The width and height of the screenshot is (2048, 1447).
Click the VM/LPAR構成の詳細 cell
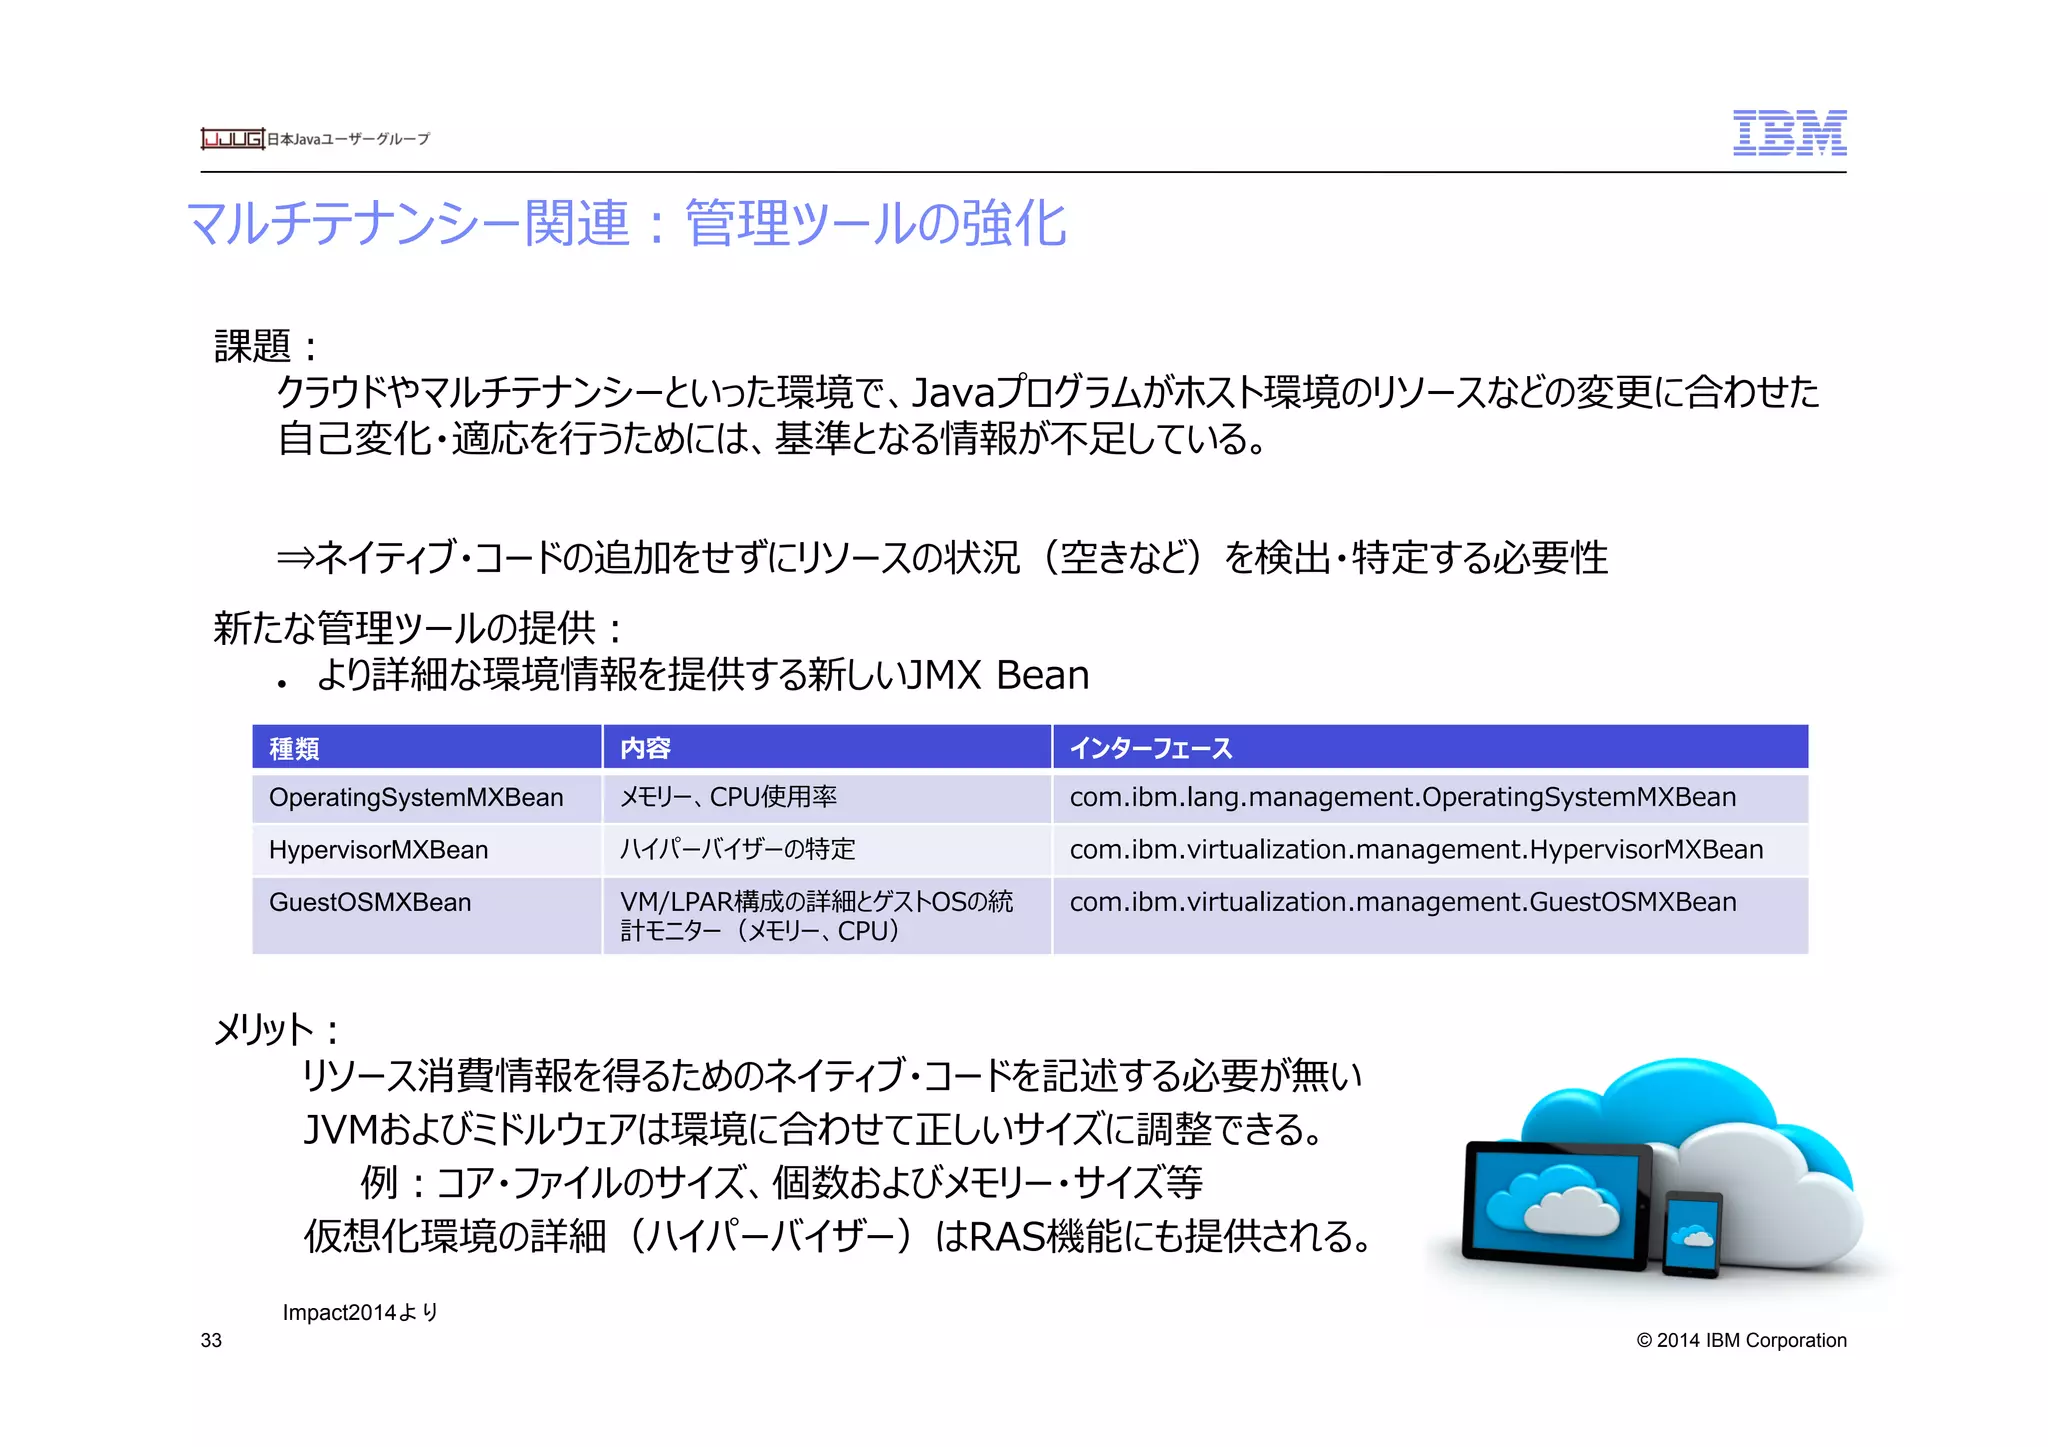click(x=827, y=916)
